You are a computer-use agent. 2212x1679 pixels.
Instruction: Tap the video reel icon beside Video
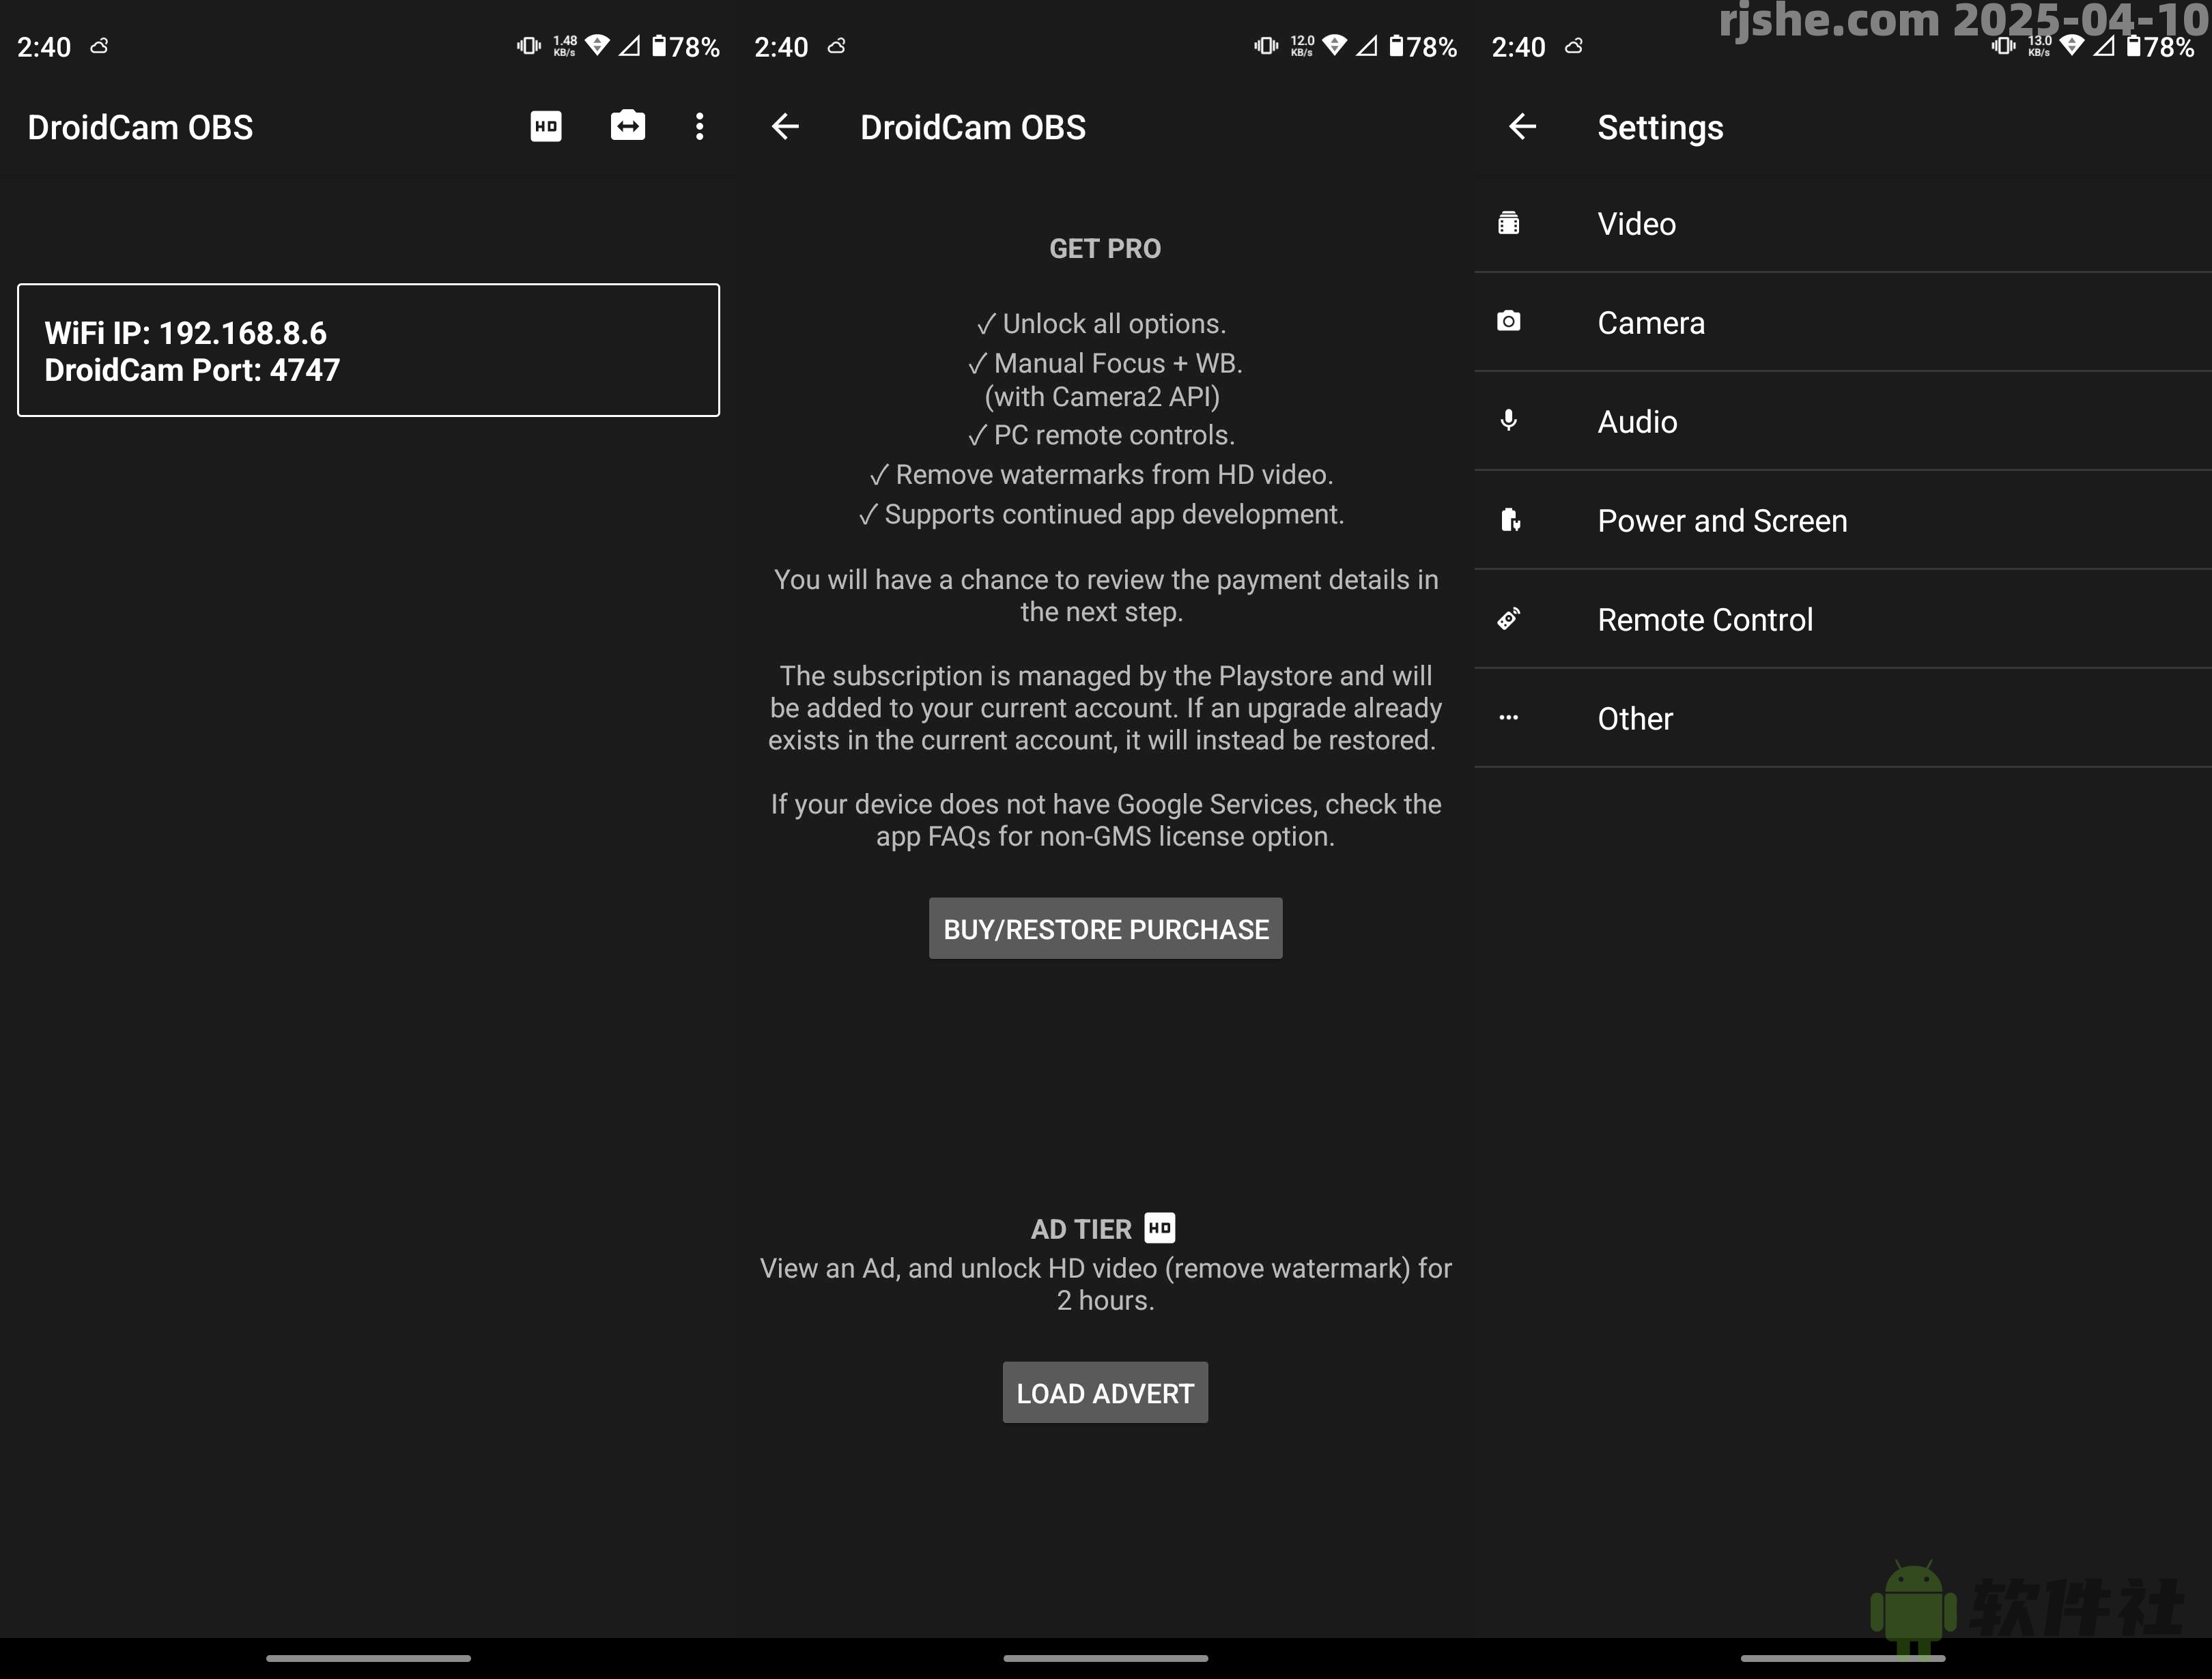click(1508, 223)
